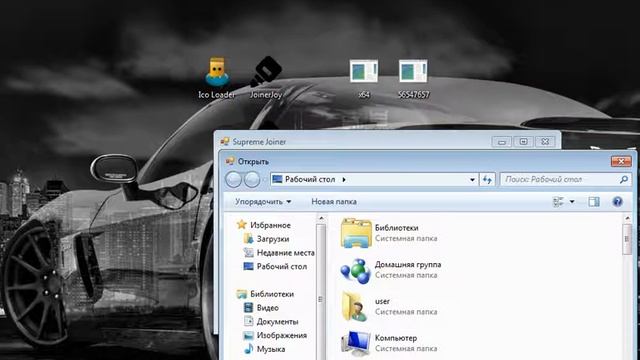640x360 pixels.
Task: Click the Supreme Joiner title bar icon
Action: click(225, 142)
